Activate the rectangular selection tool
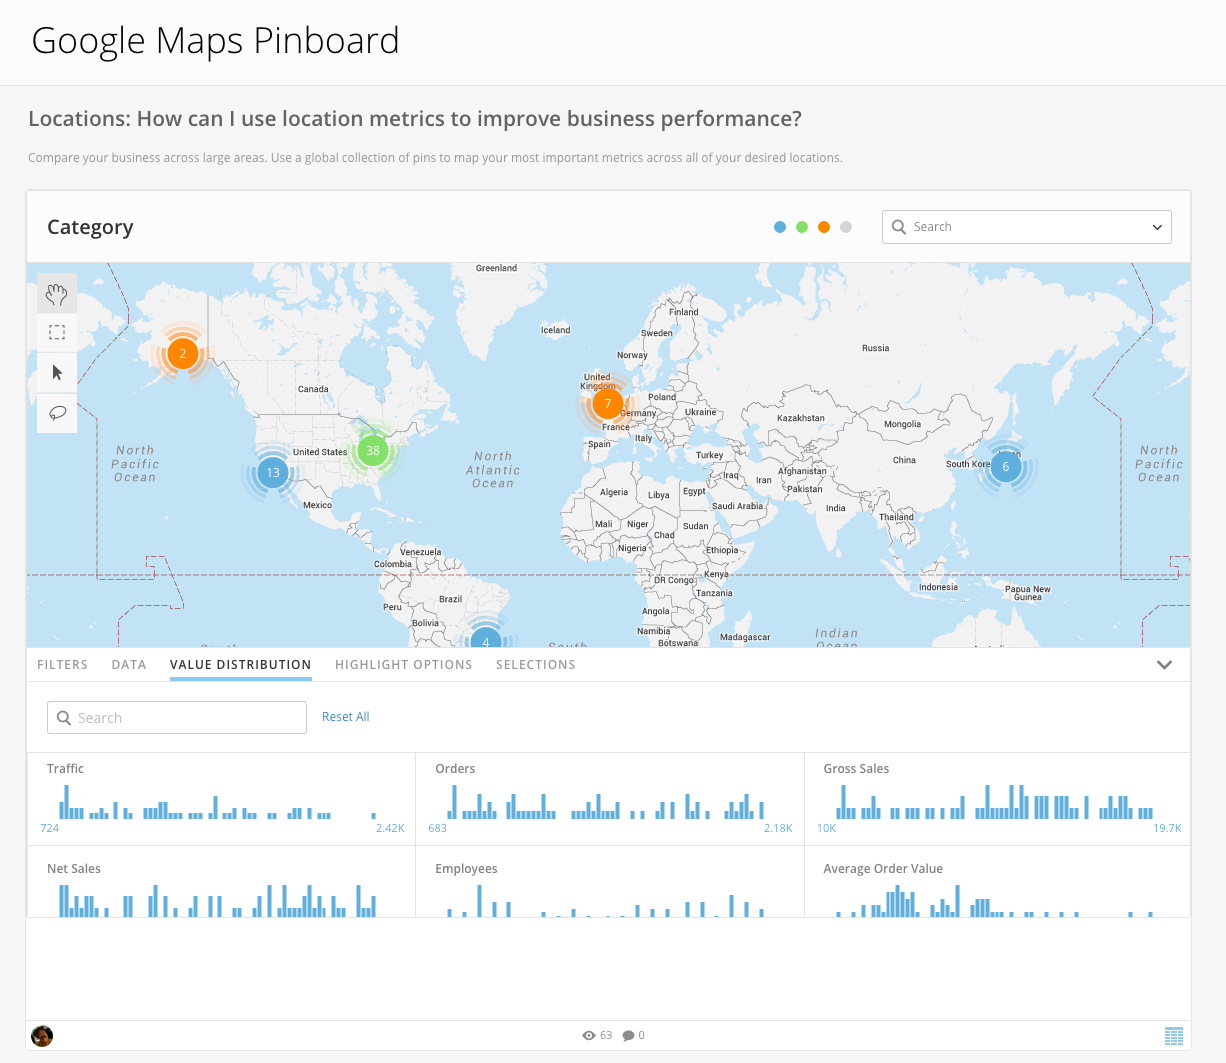Screen dimensions: 1226x1063 pyautogui.click(x=57, y=332)
